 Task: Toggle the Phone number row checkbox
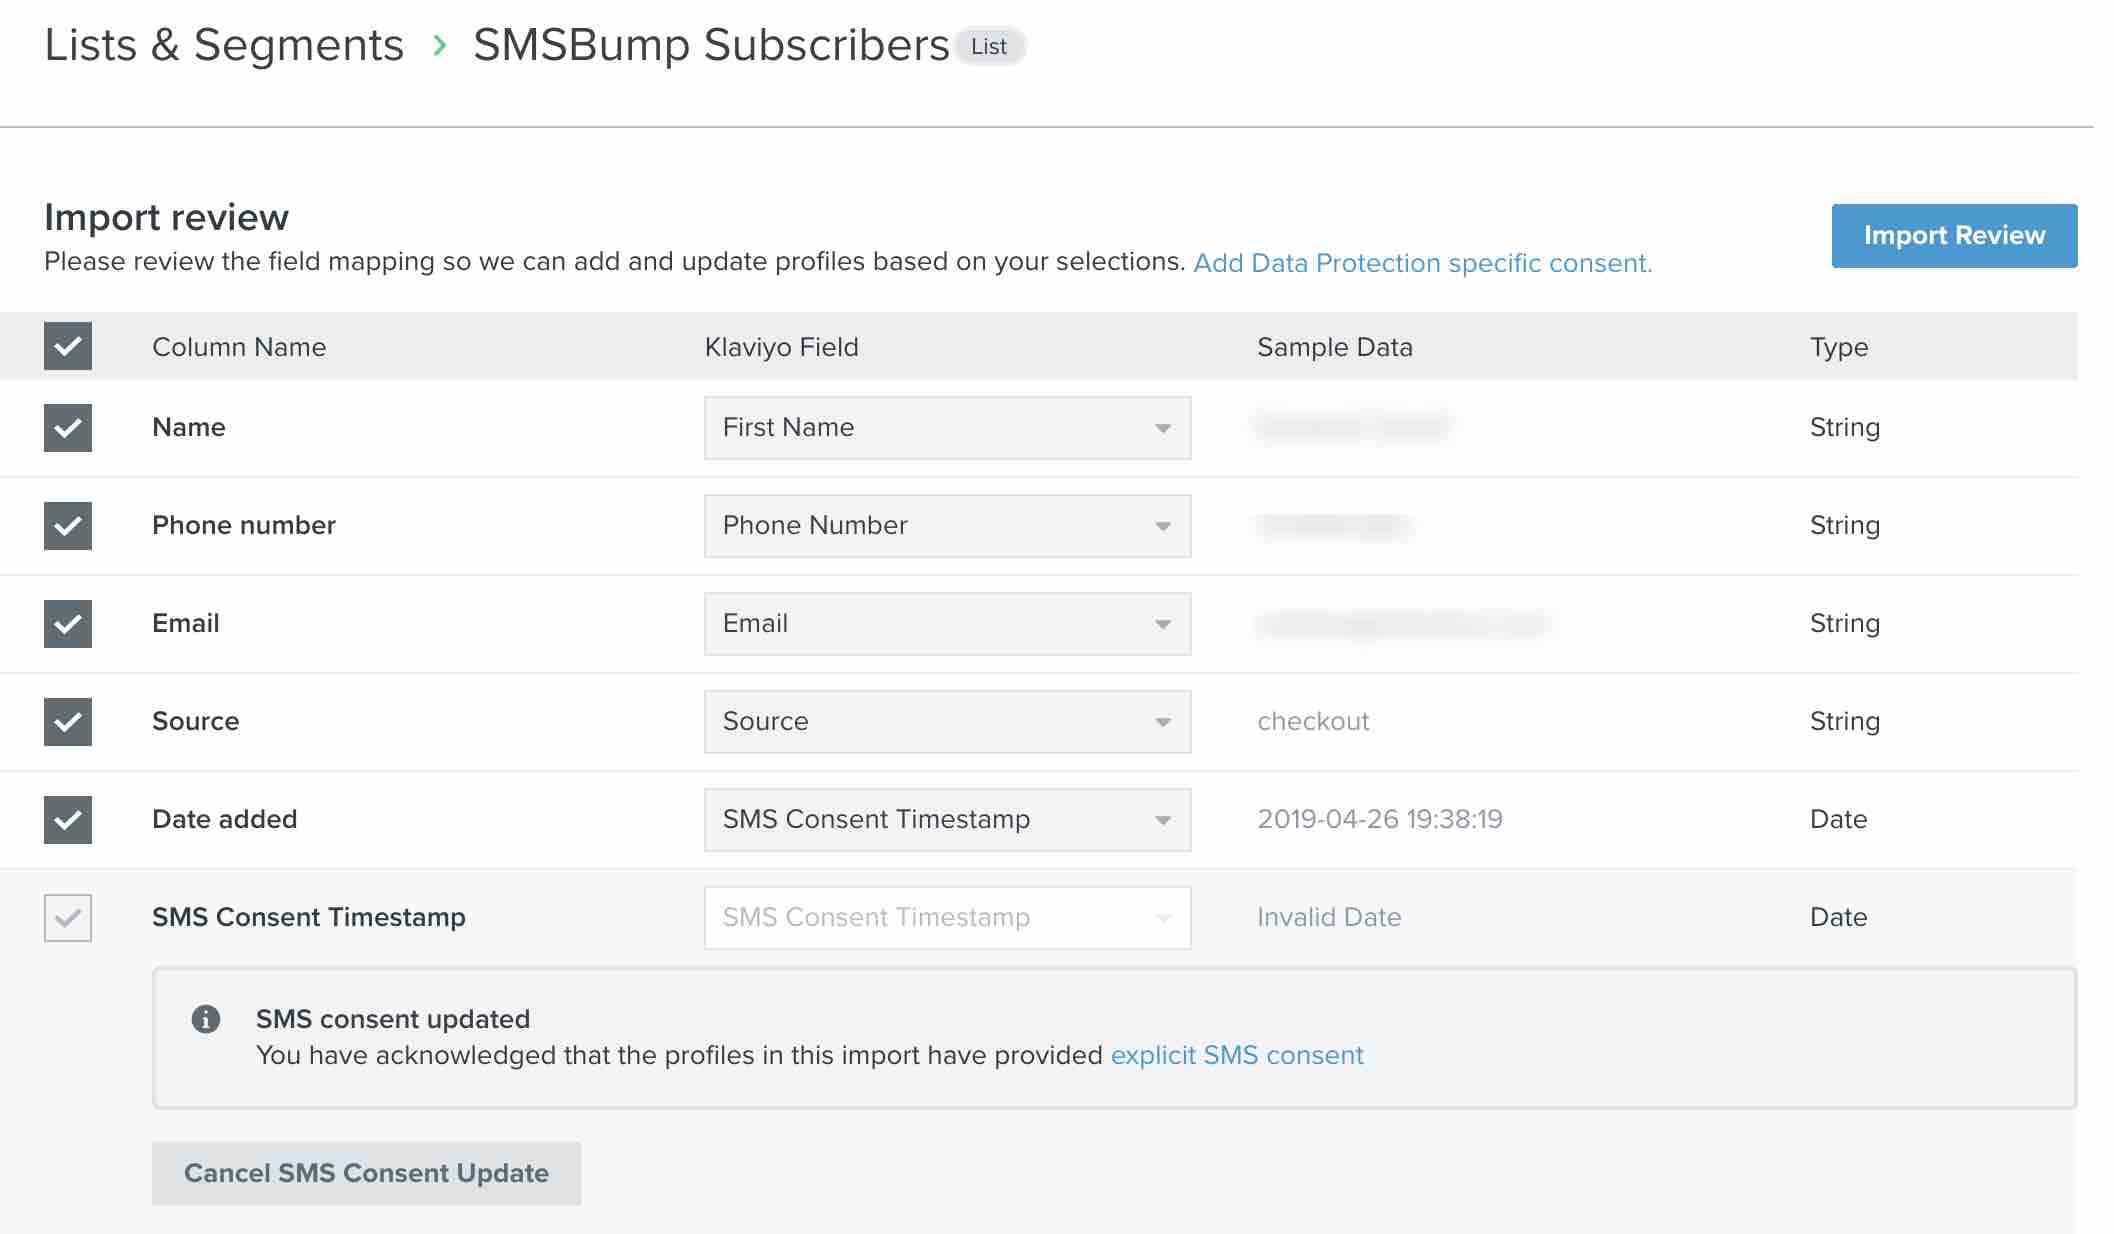[x=68, y=526]
